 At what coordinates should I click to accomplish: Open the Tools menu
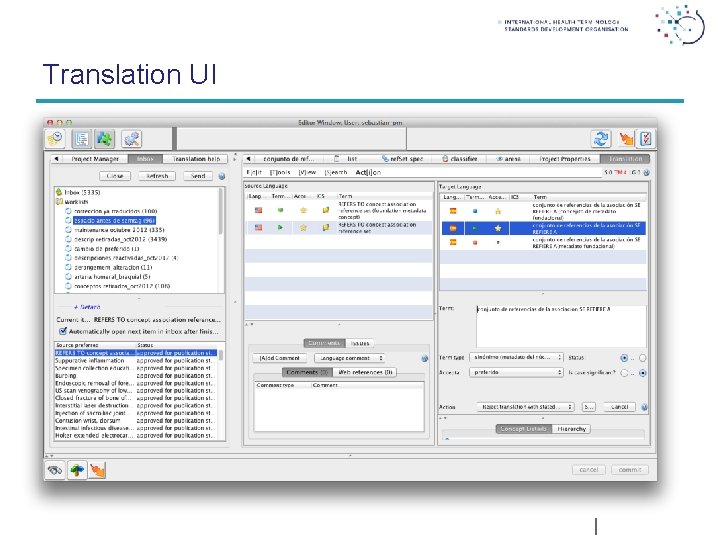pos(280,173)
